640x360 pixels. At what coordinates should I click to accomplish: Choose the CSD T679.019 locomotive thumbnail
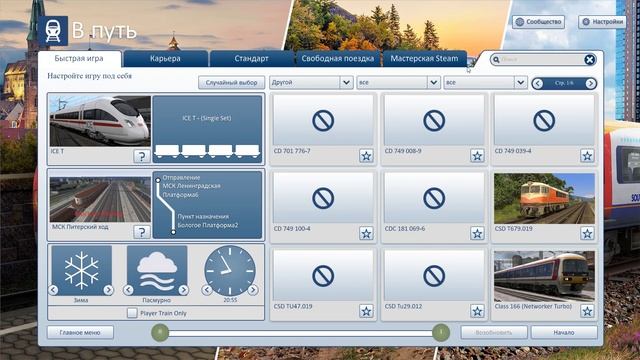[x=544, y=198]
